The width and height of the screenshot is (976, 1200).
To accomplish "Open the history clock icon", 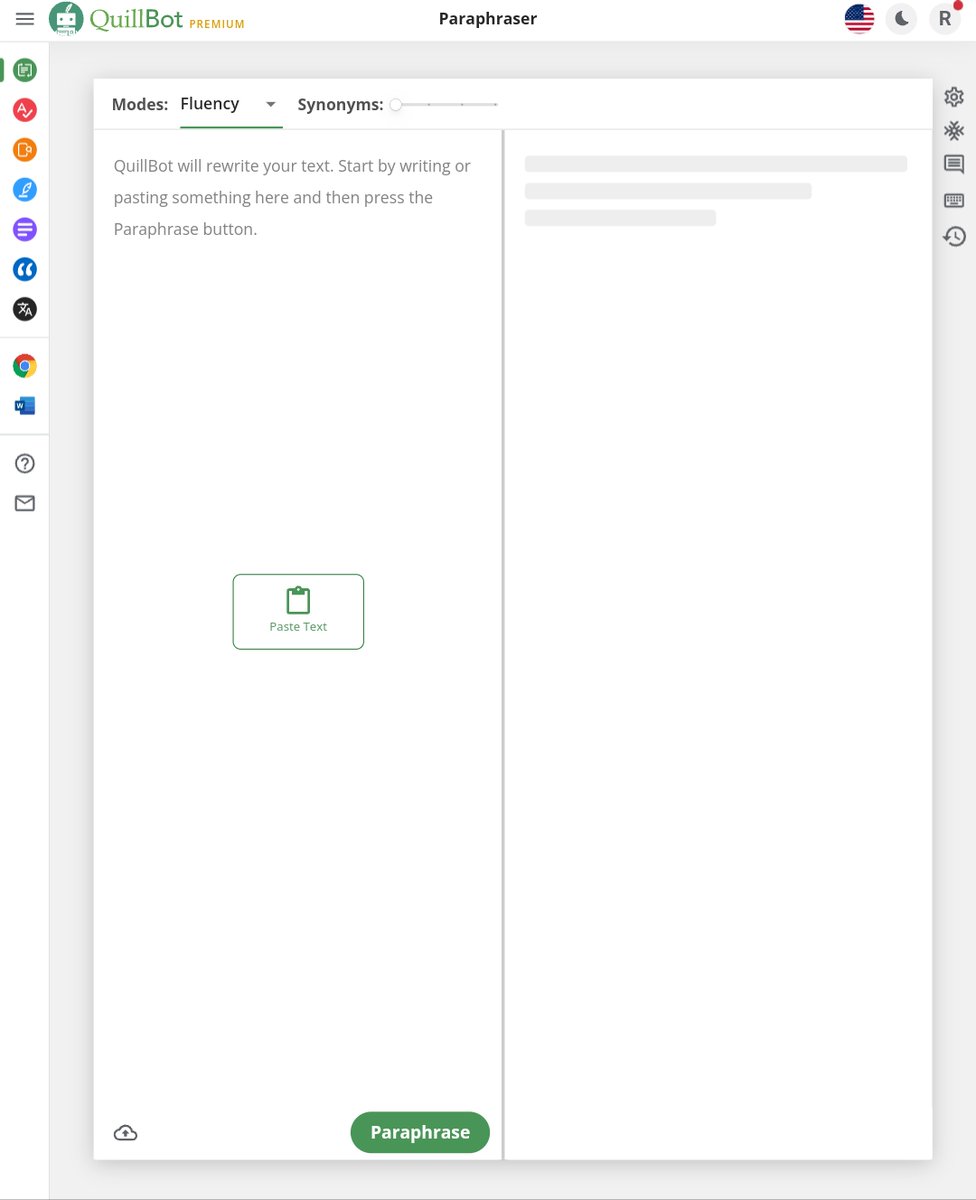I will click(954, 236).
